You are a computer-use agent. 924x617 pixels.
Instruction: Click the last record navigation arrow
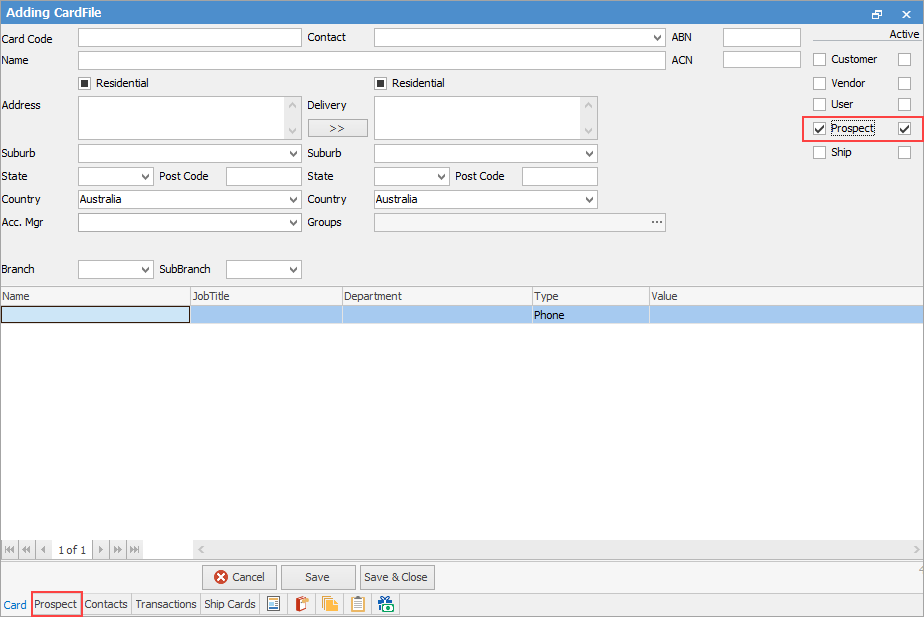pos(134,549)
